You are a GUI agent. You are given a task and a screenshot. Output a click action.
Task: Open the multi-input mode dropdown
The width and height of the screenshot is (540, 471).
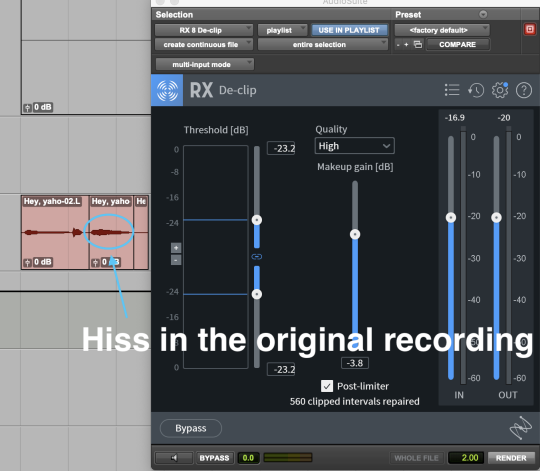click(x=205, y=64)
